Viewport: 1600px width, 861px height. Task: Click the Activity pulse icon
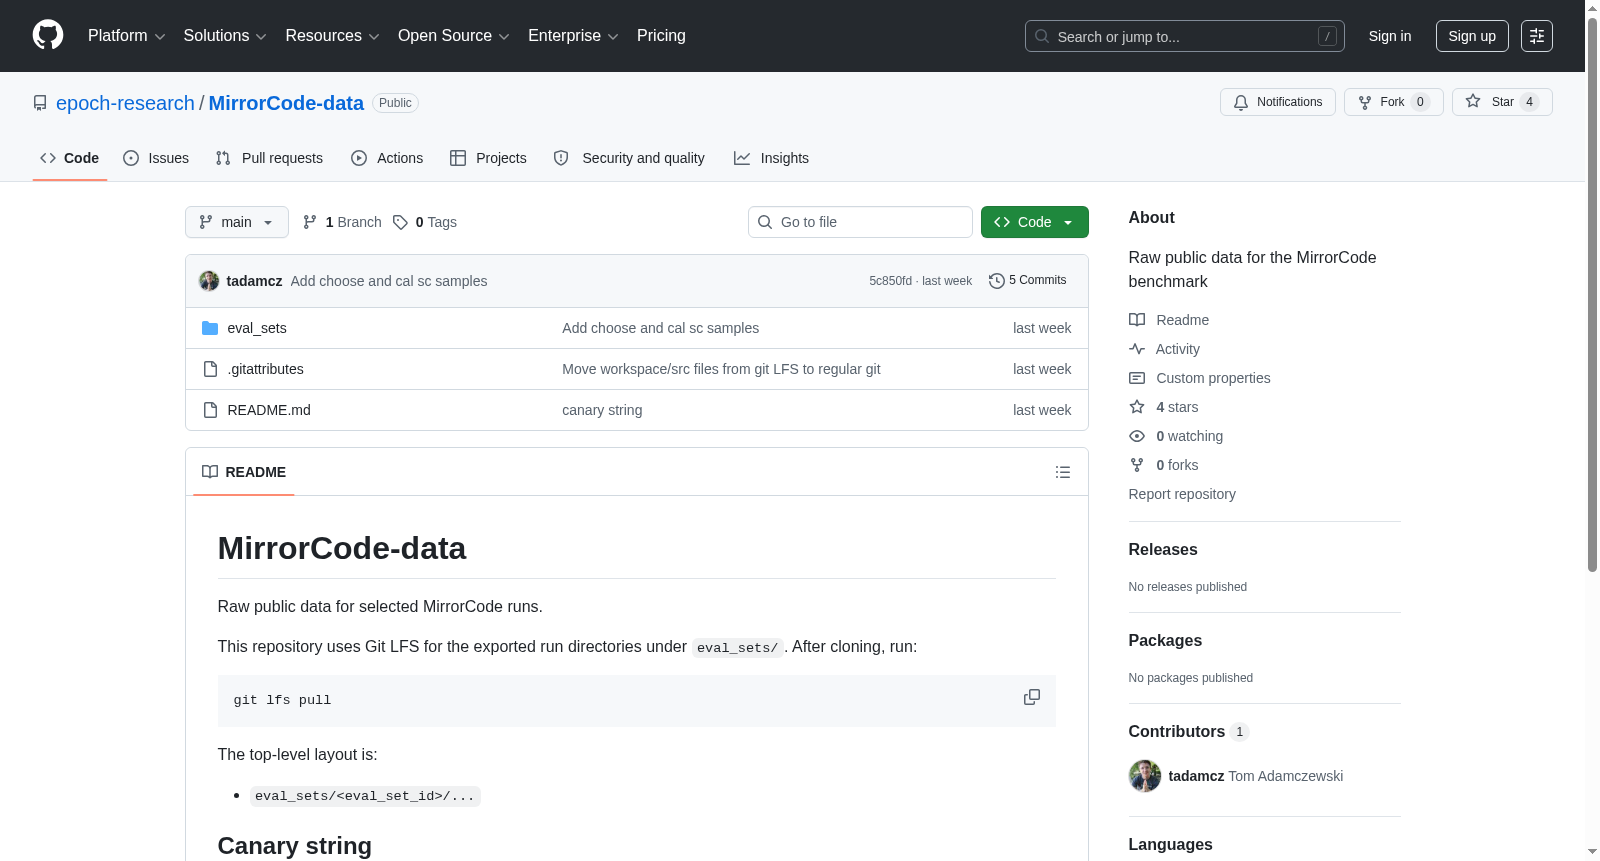coord(1137,349)
